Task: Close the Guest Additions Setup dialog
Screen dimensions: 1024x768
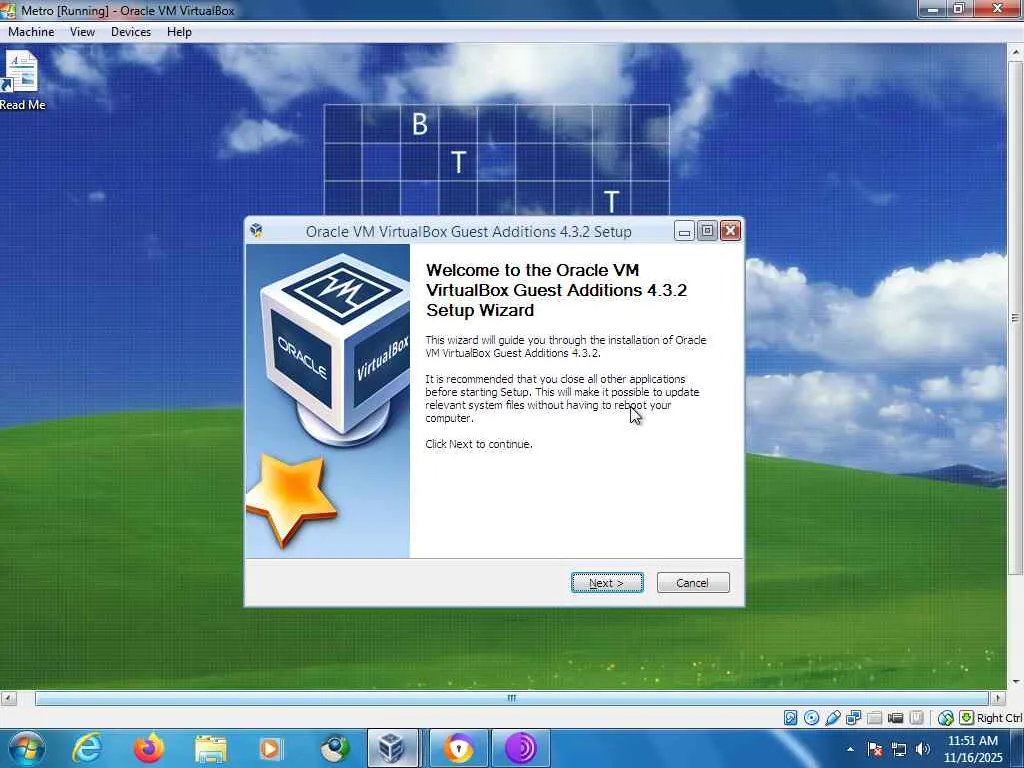Action: (731, 231)
